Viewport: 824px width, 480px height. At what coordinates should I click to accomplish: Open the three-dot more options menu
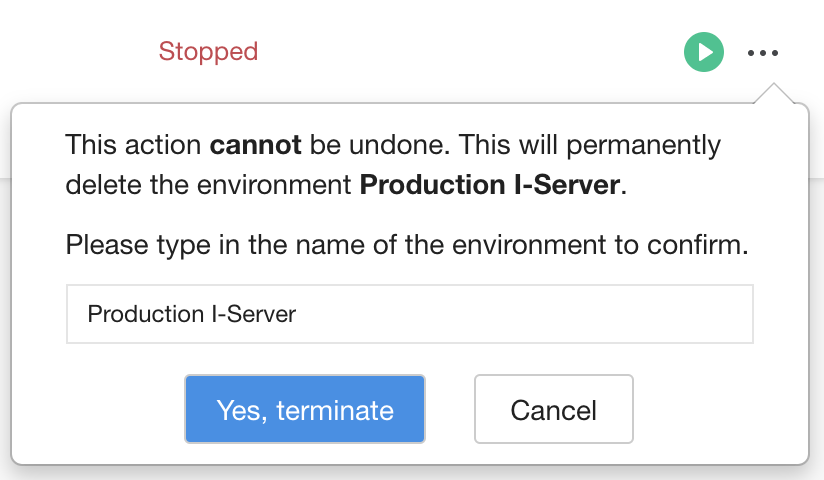point(763,53)
